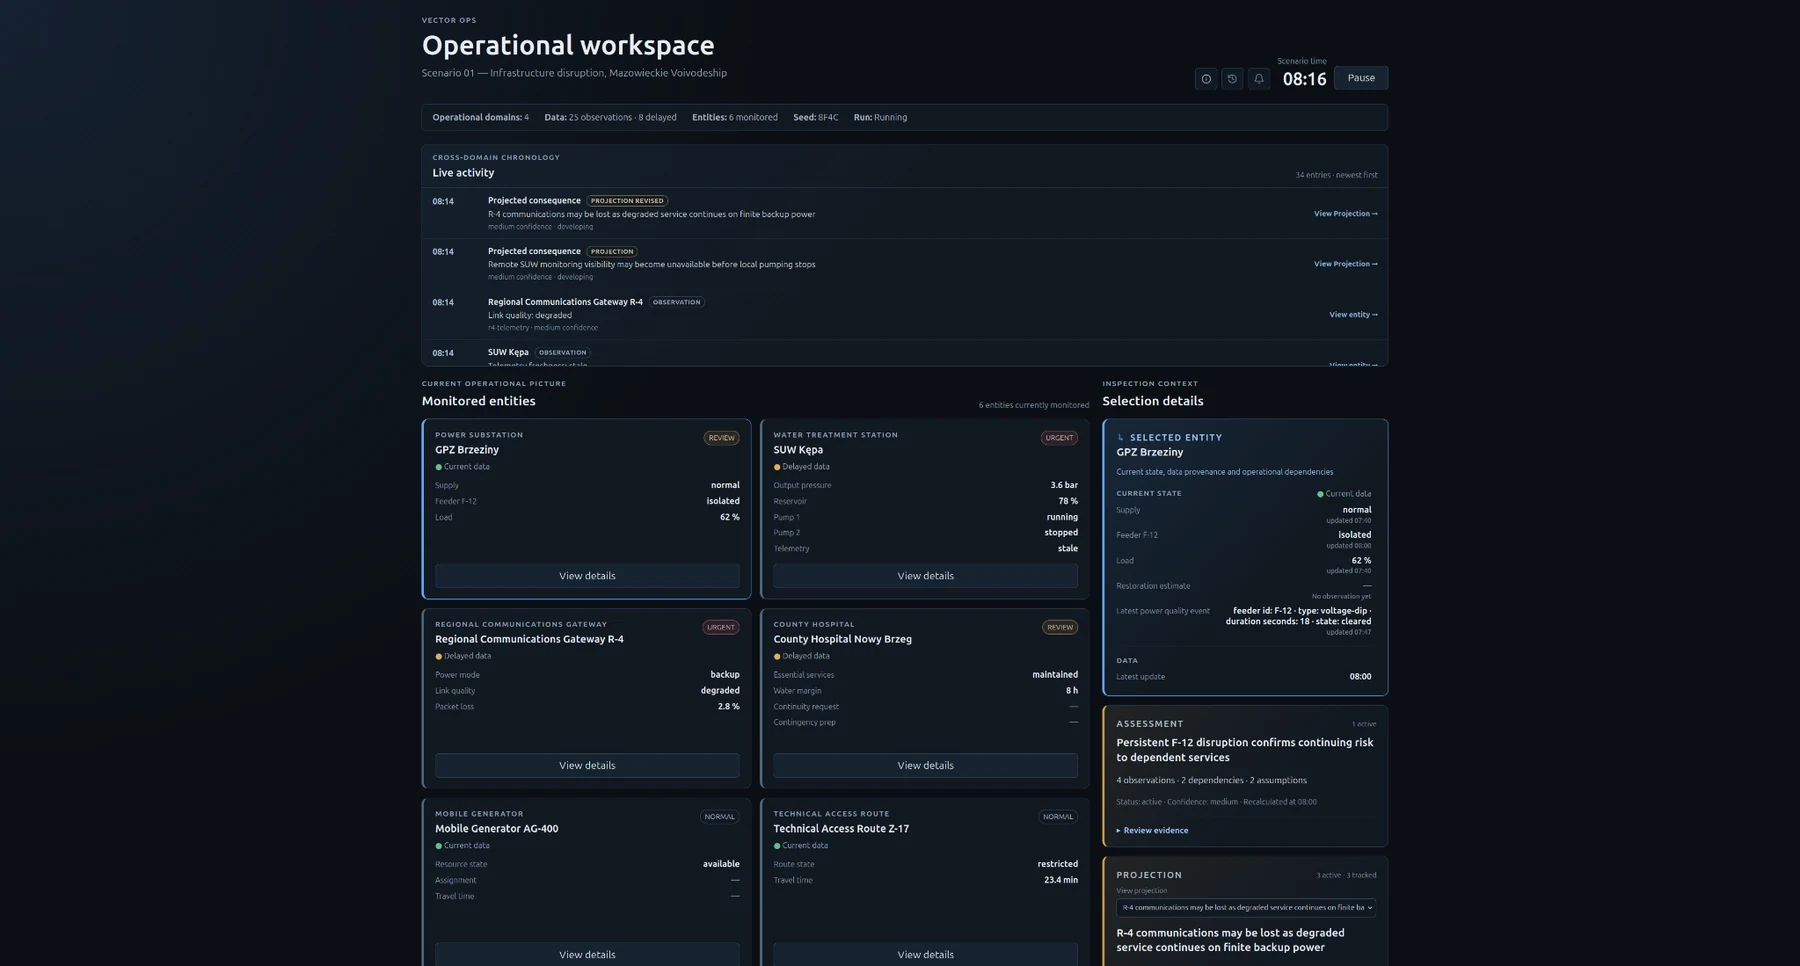Click Output pressure '3.6 bar' value

[x=1064, y=486]
